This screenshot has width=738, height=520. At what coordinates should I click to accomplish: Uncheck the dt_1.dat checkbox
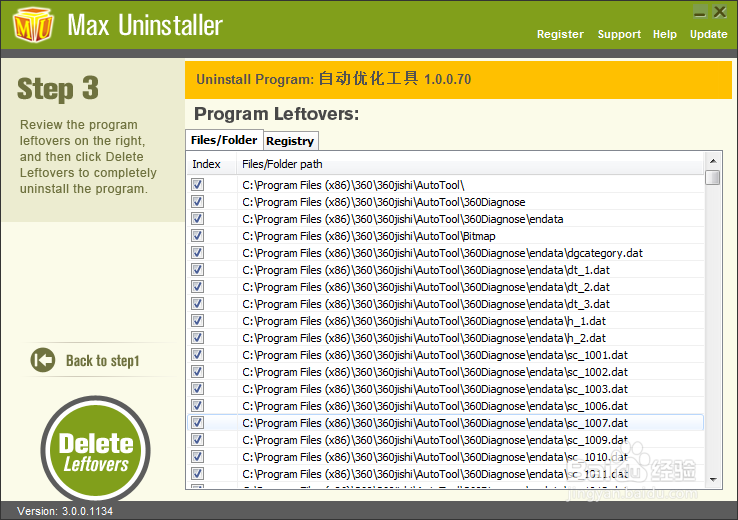click(x=198, y=269)
